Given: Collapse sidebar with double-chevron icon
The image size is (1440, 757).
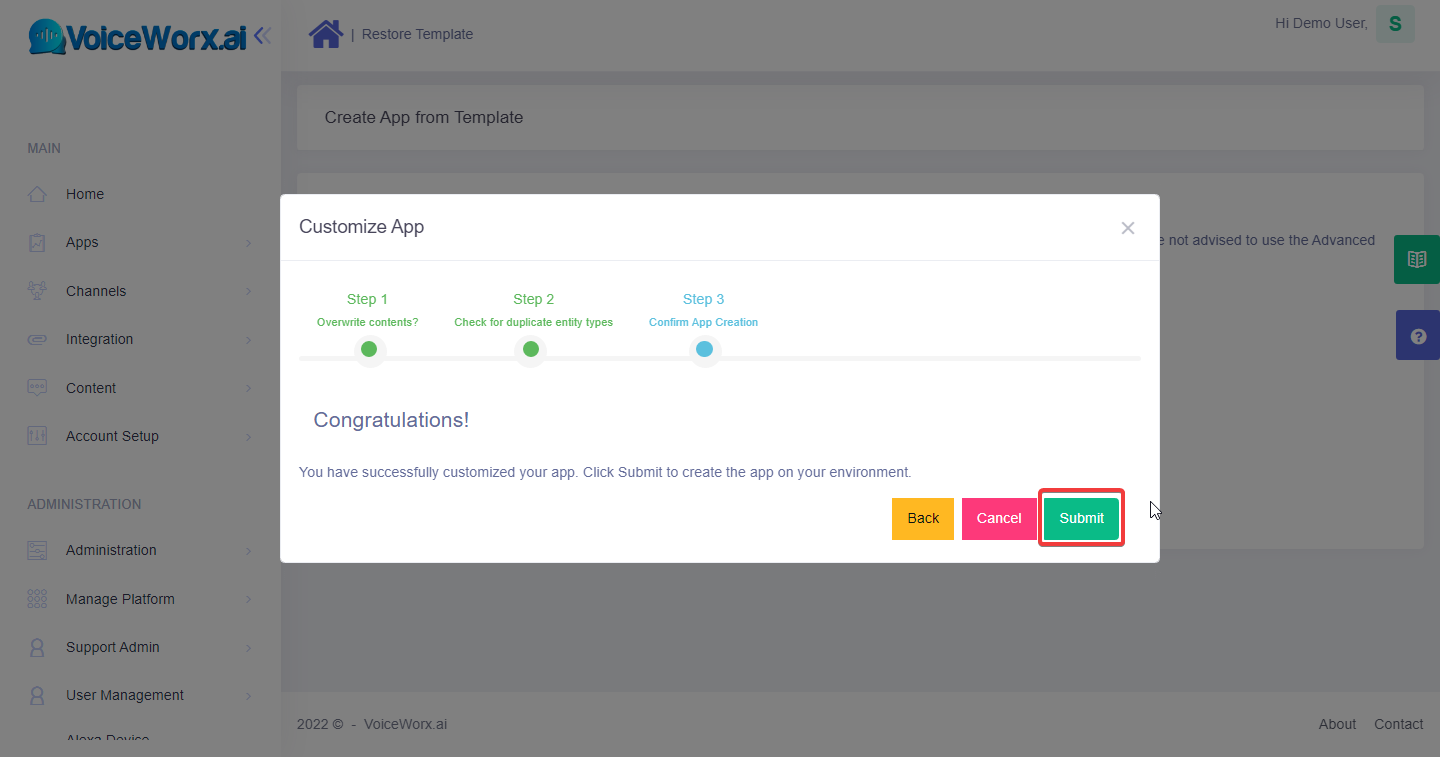Looking at the screenshot, I should pos(262,36).
